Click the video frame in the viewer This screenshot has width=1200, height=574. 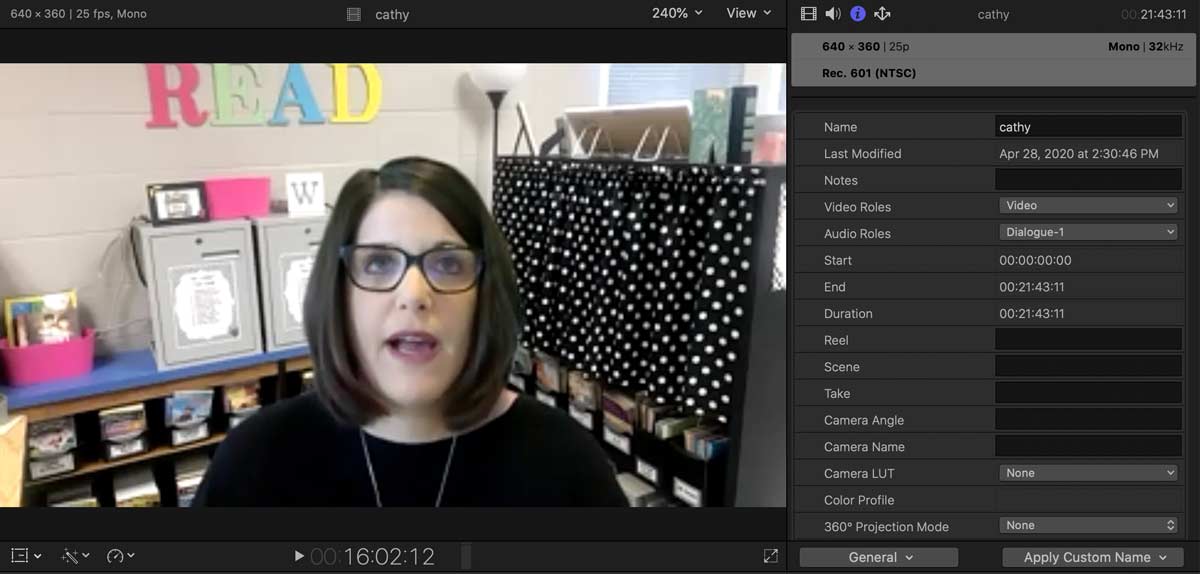[x=392, y=286]
